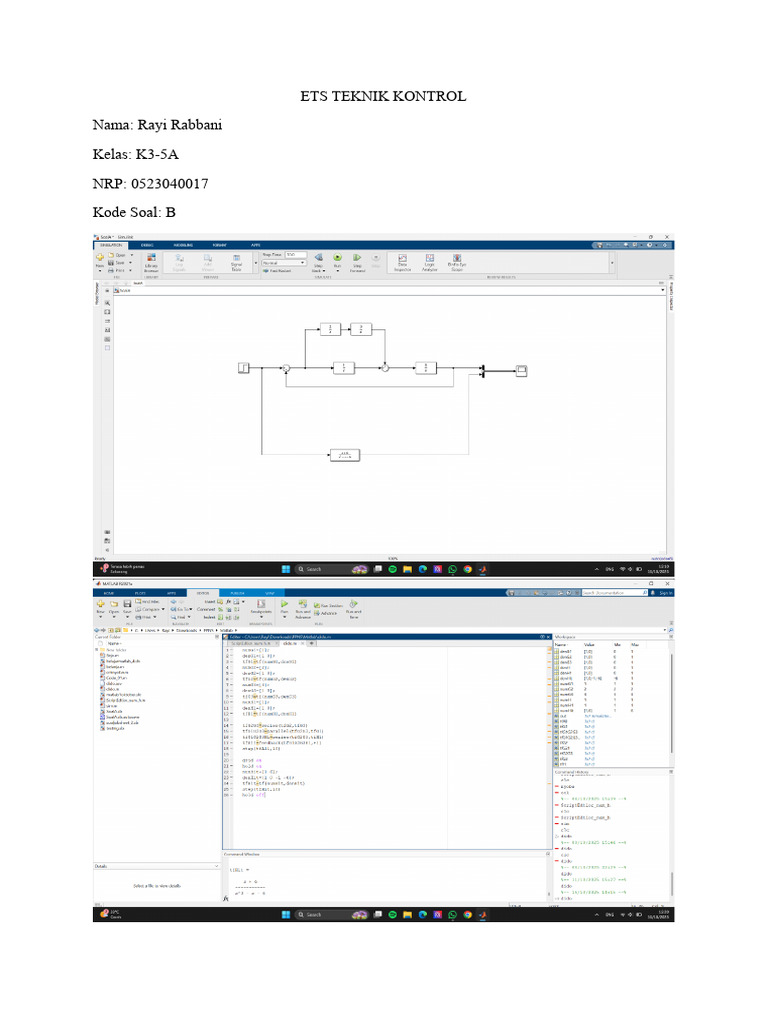The image size is (768, 1024).
Task: Switch to EDITOR tab in MATLAB
Action: click(203, 593)
